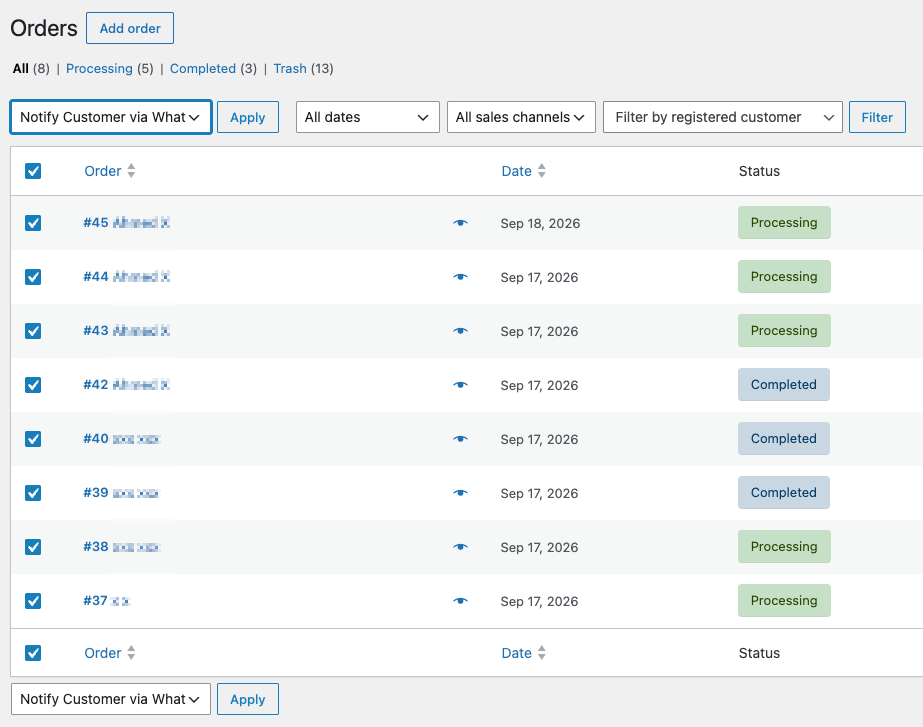The image size is (923, 727).
Task: Click the sort arrows beside the bottom Order header
Action: point(131,653)
